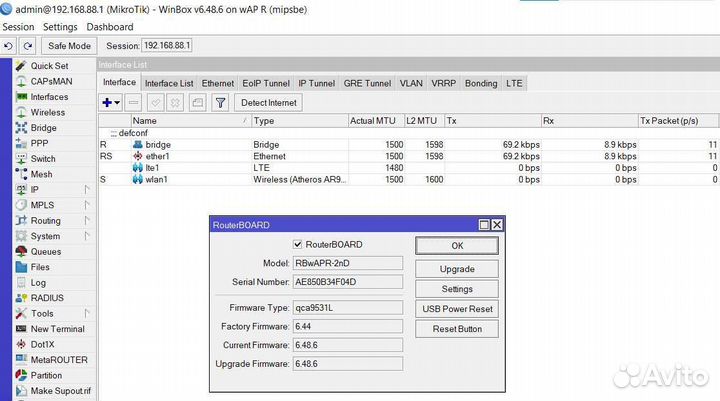Click Make Supout.rif in sidebar

(x=60, y=391)
